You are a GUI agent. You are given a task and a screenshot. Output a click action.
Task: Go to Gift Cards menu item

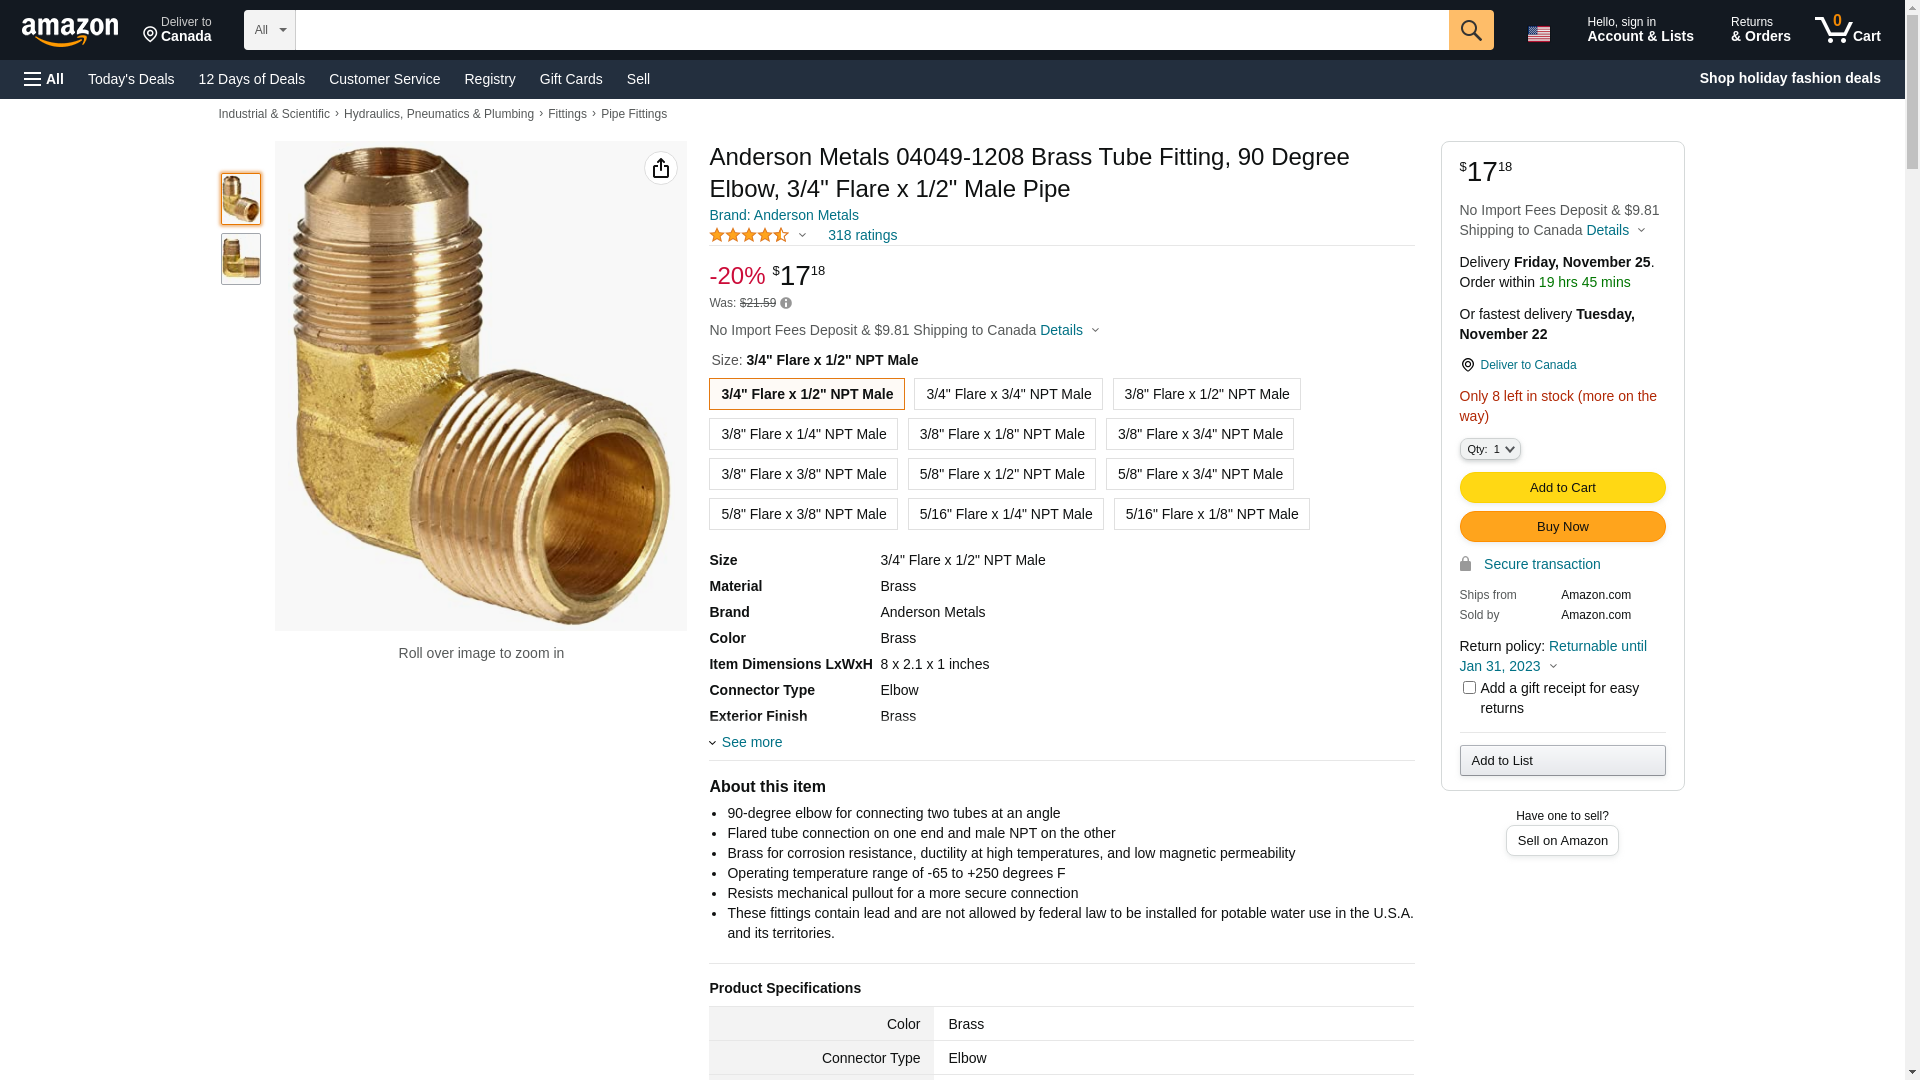click(x=571, y=79)
